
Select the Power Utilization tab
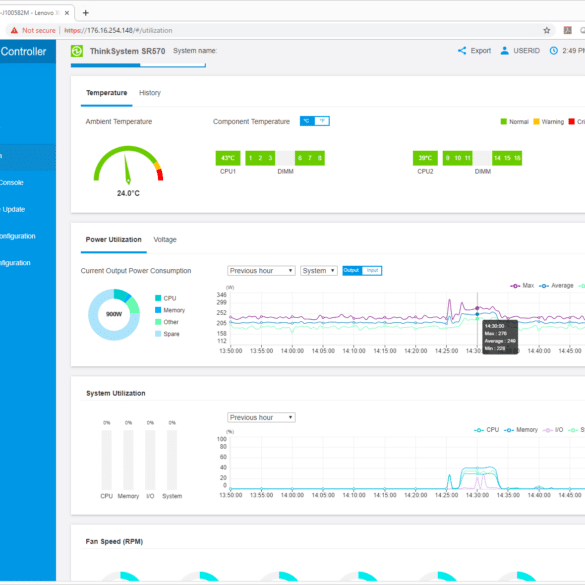click(113, 240)
